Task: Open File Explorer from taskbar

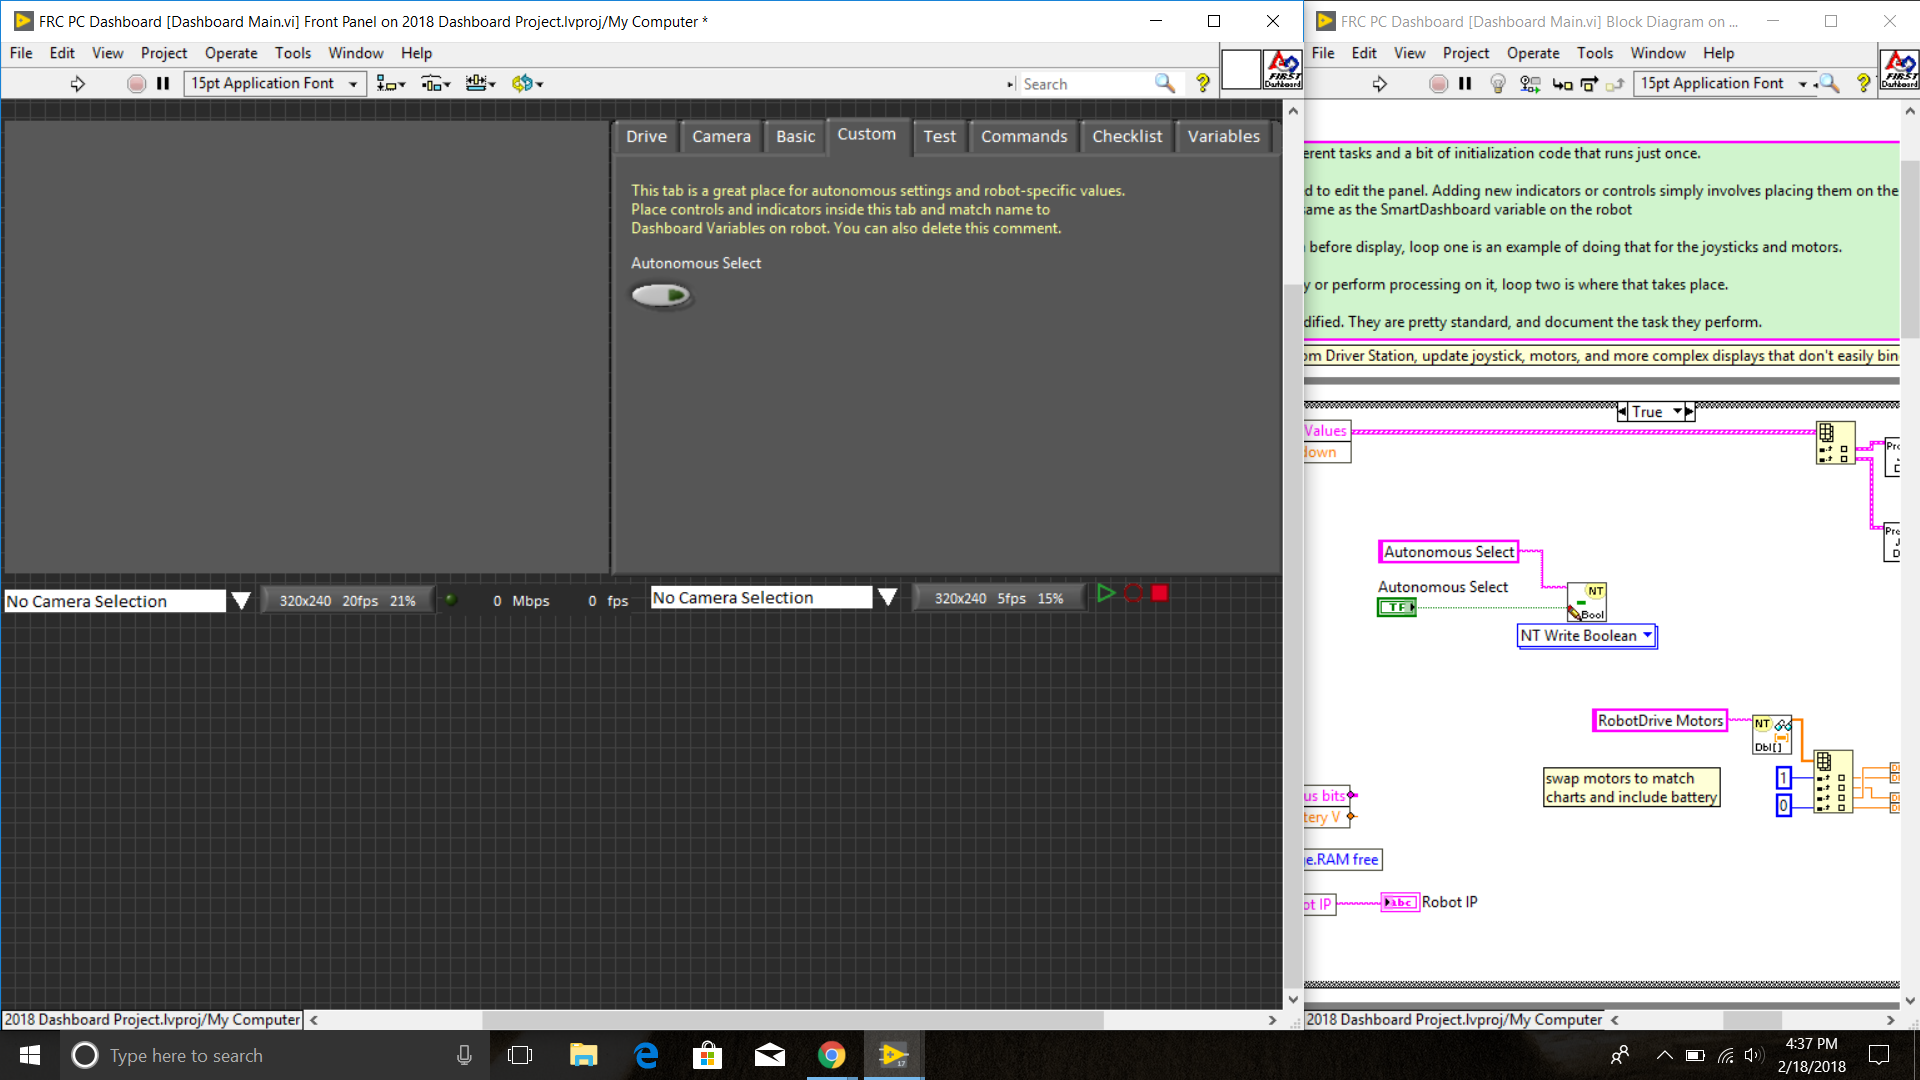Action: (583, 1055)
